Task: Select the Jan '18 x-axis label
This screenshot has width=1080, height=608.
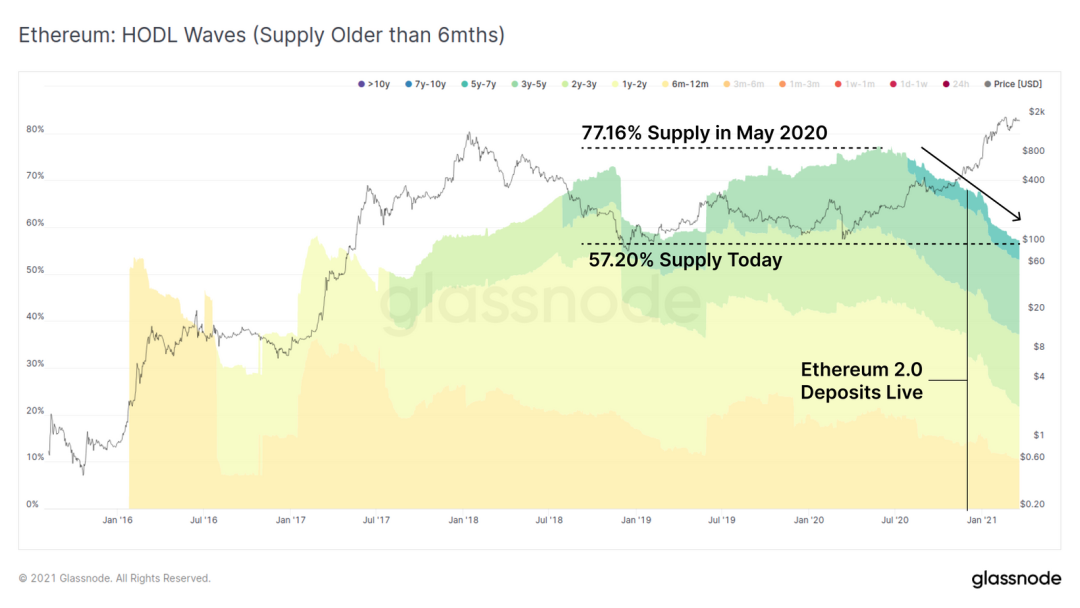Action: [464, 520]
